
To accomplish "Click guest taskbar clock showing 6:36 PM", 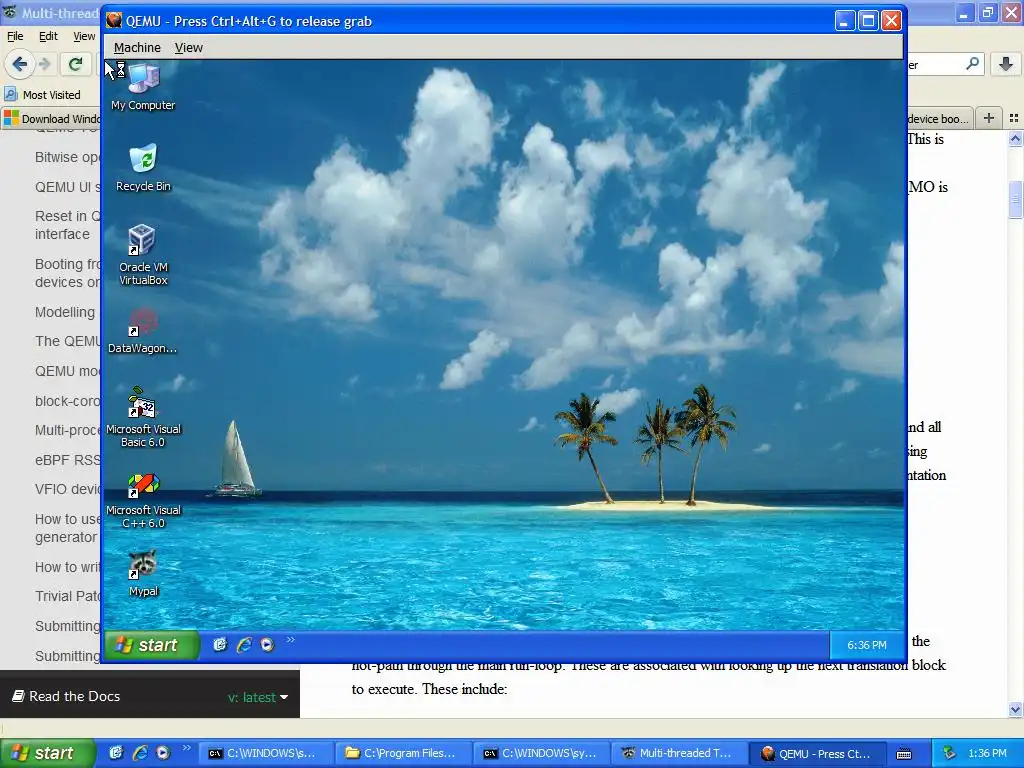I will pyautogui.click(x=867, y=645).
